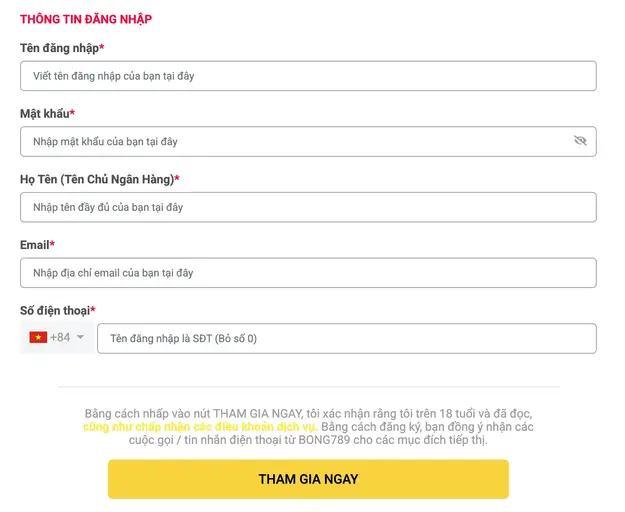Click the Số điện thoại label
The height and width of the screenshot is (512, 625).
[57, 310]
